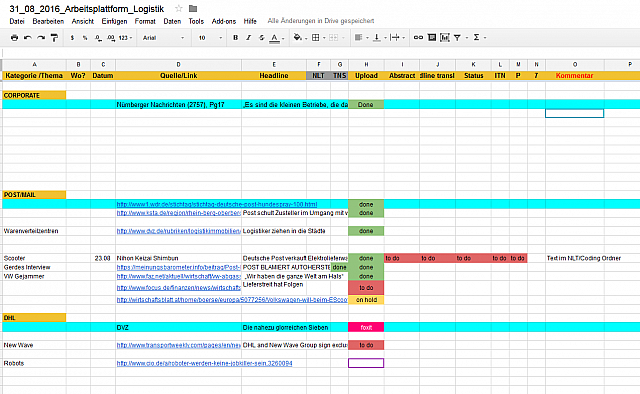Redo the last action
Viewport: 640px width, 394px height.
(x=41, y=38)
